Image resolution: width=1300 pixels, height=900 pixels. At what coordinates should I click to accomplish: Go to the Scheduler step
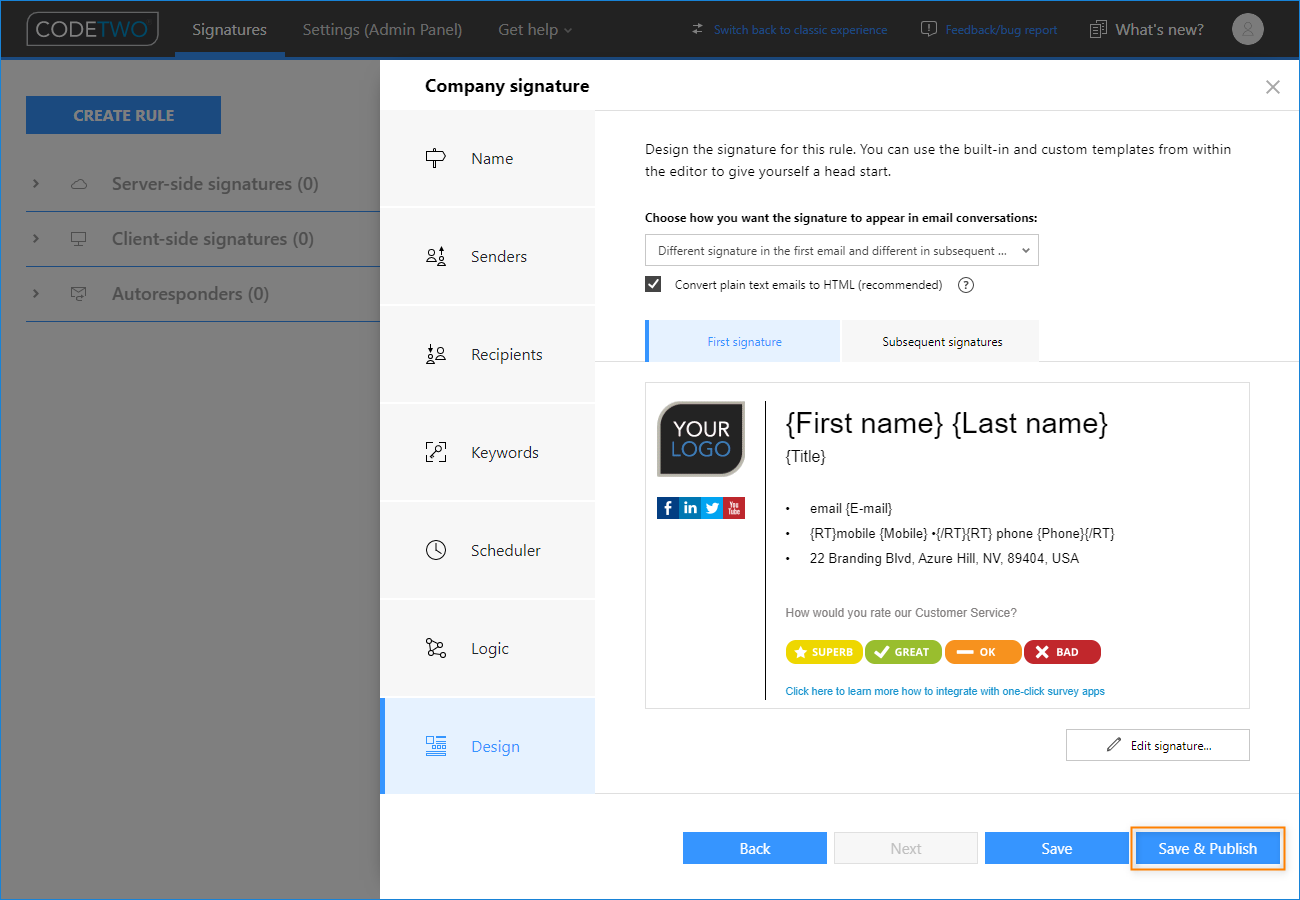[488, 550]
